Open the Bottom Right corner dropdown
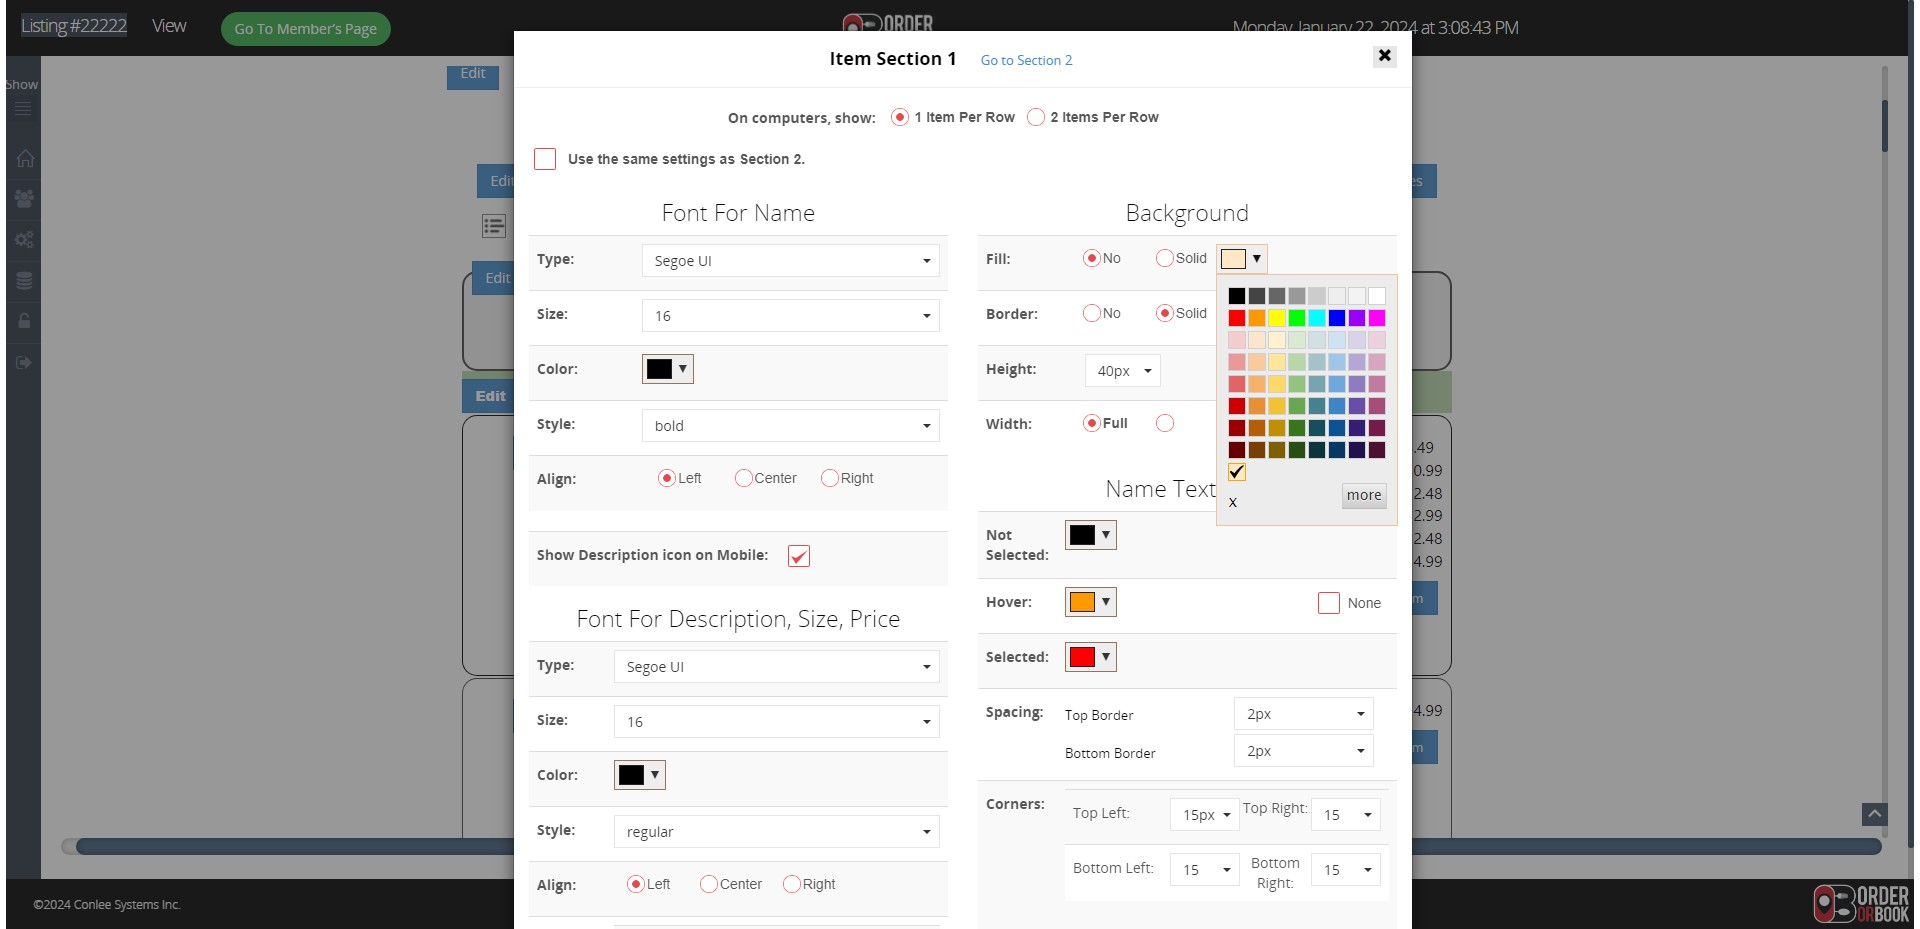The image size is (1920, 929). tap(1346, 870)
